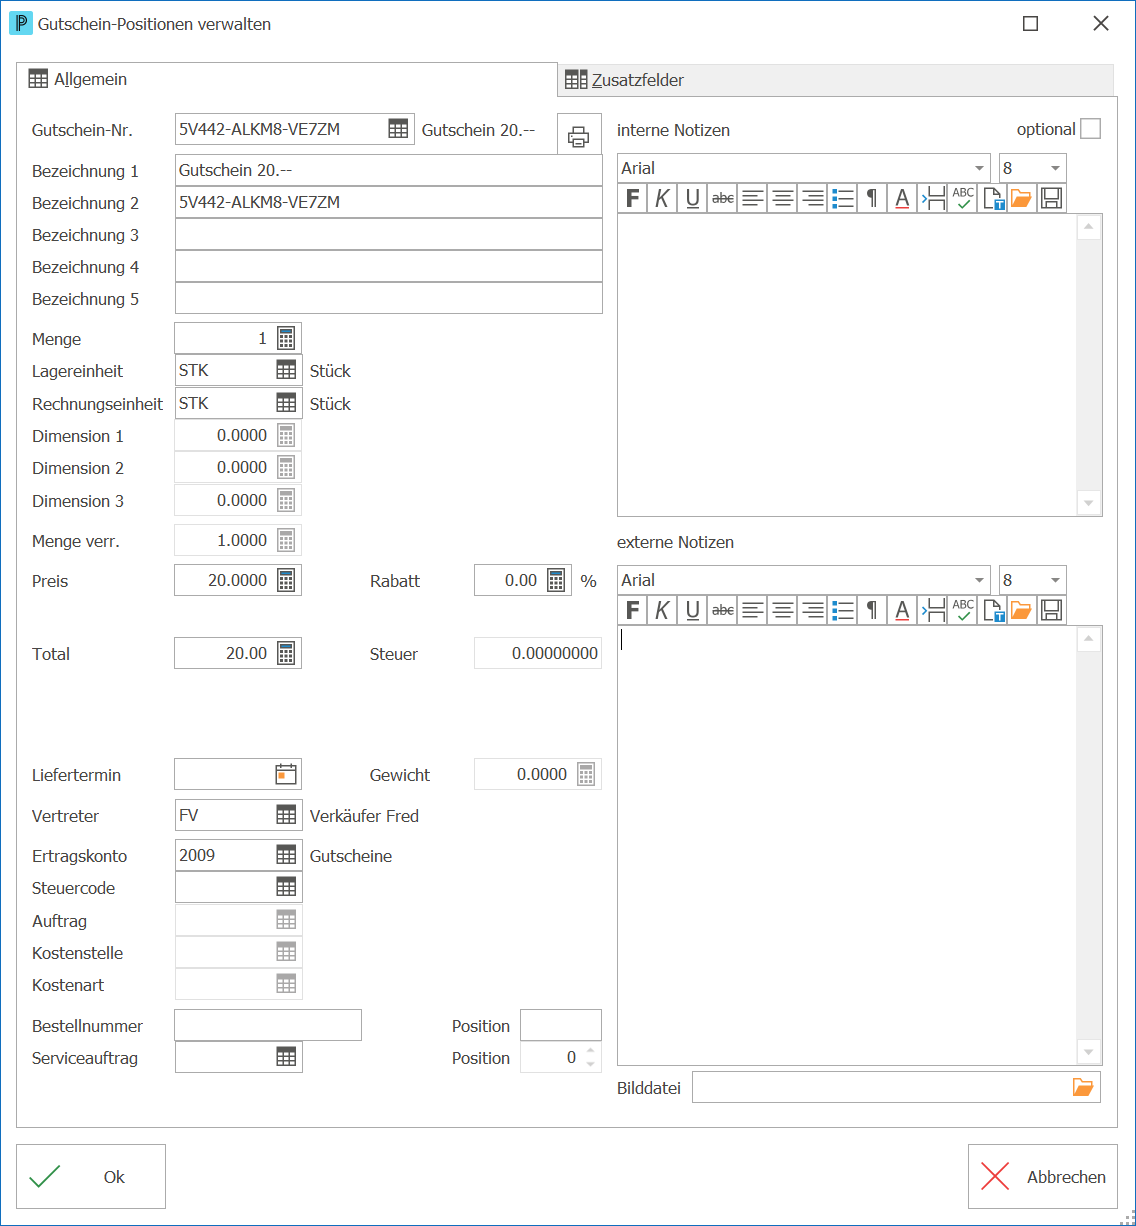Click into the Bezeichnung 1 field
This screenshot has width=1136, height=1226.
tap(389, 170)
